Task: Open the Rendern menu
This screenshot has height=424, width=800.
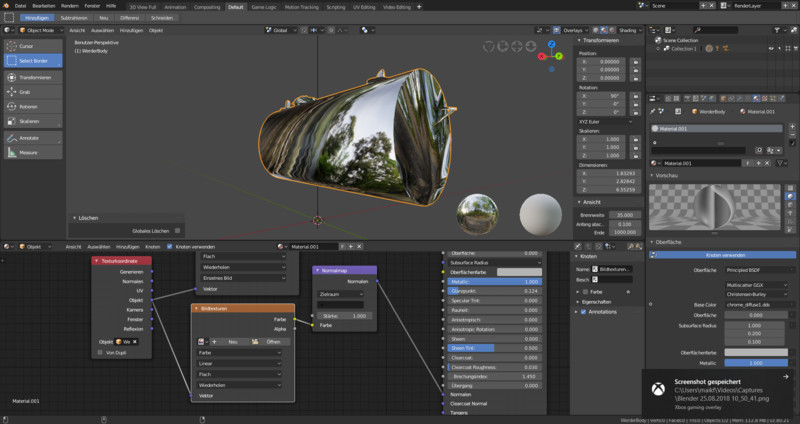Action: pos(68,6)
